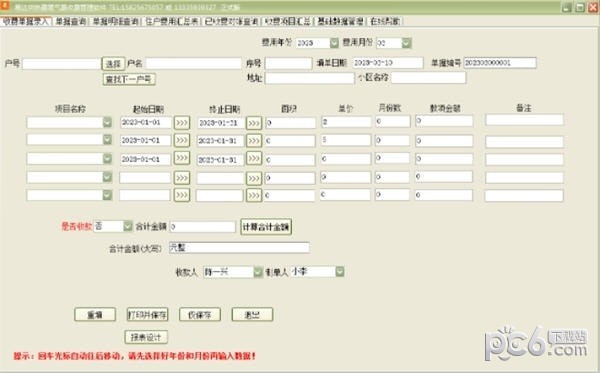The height and width of the screenshot is (373, 600).
Task: Switch to the 收费单据录入 tab
Action: coord(26,21)
